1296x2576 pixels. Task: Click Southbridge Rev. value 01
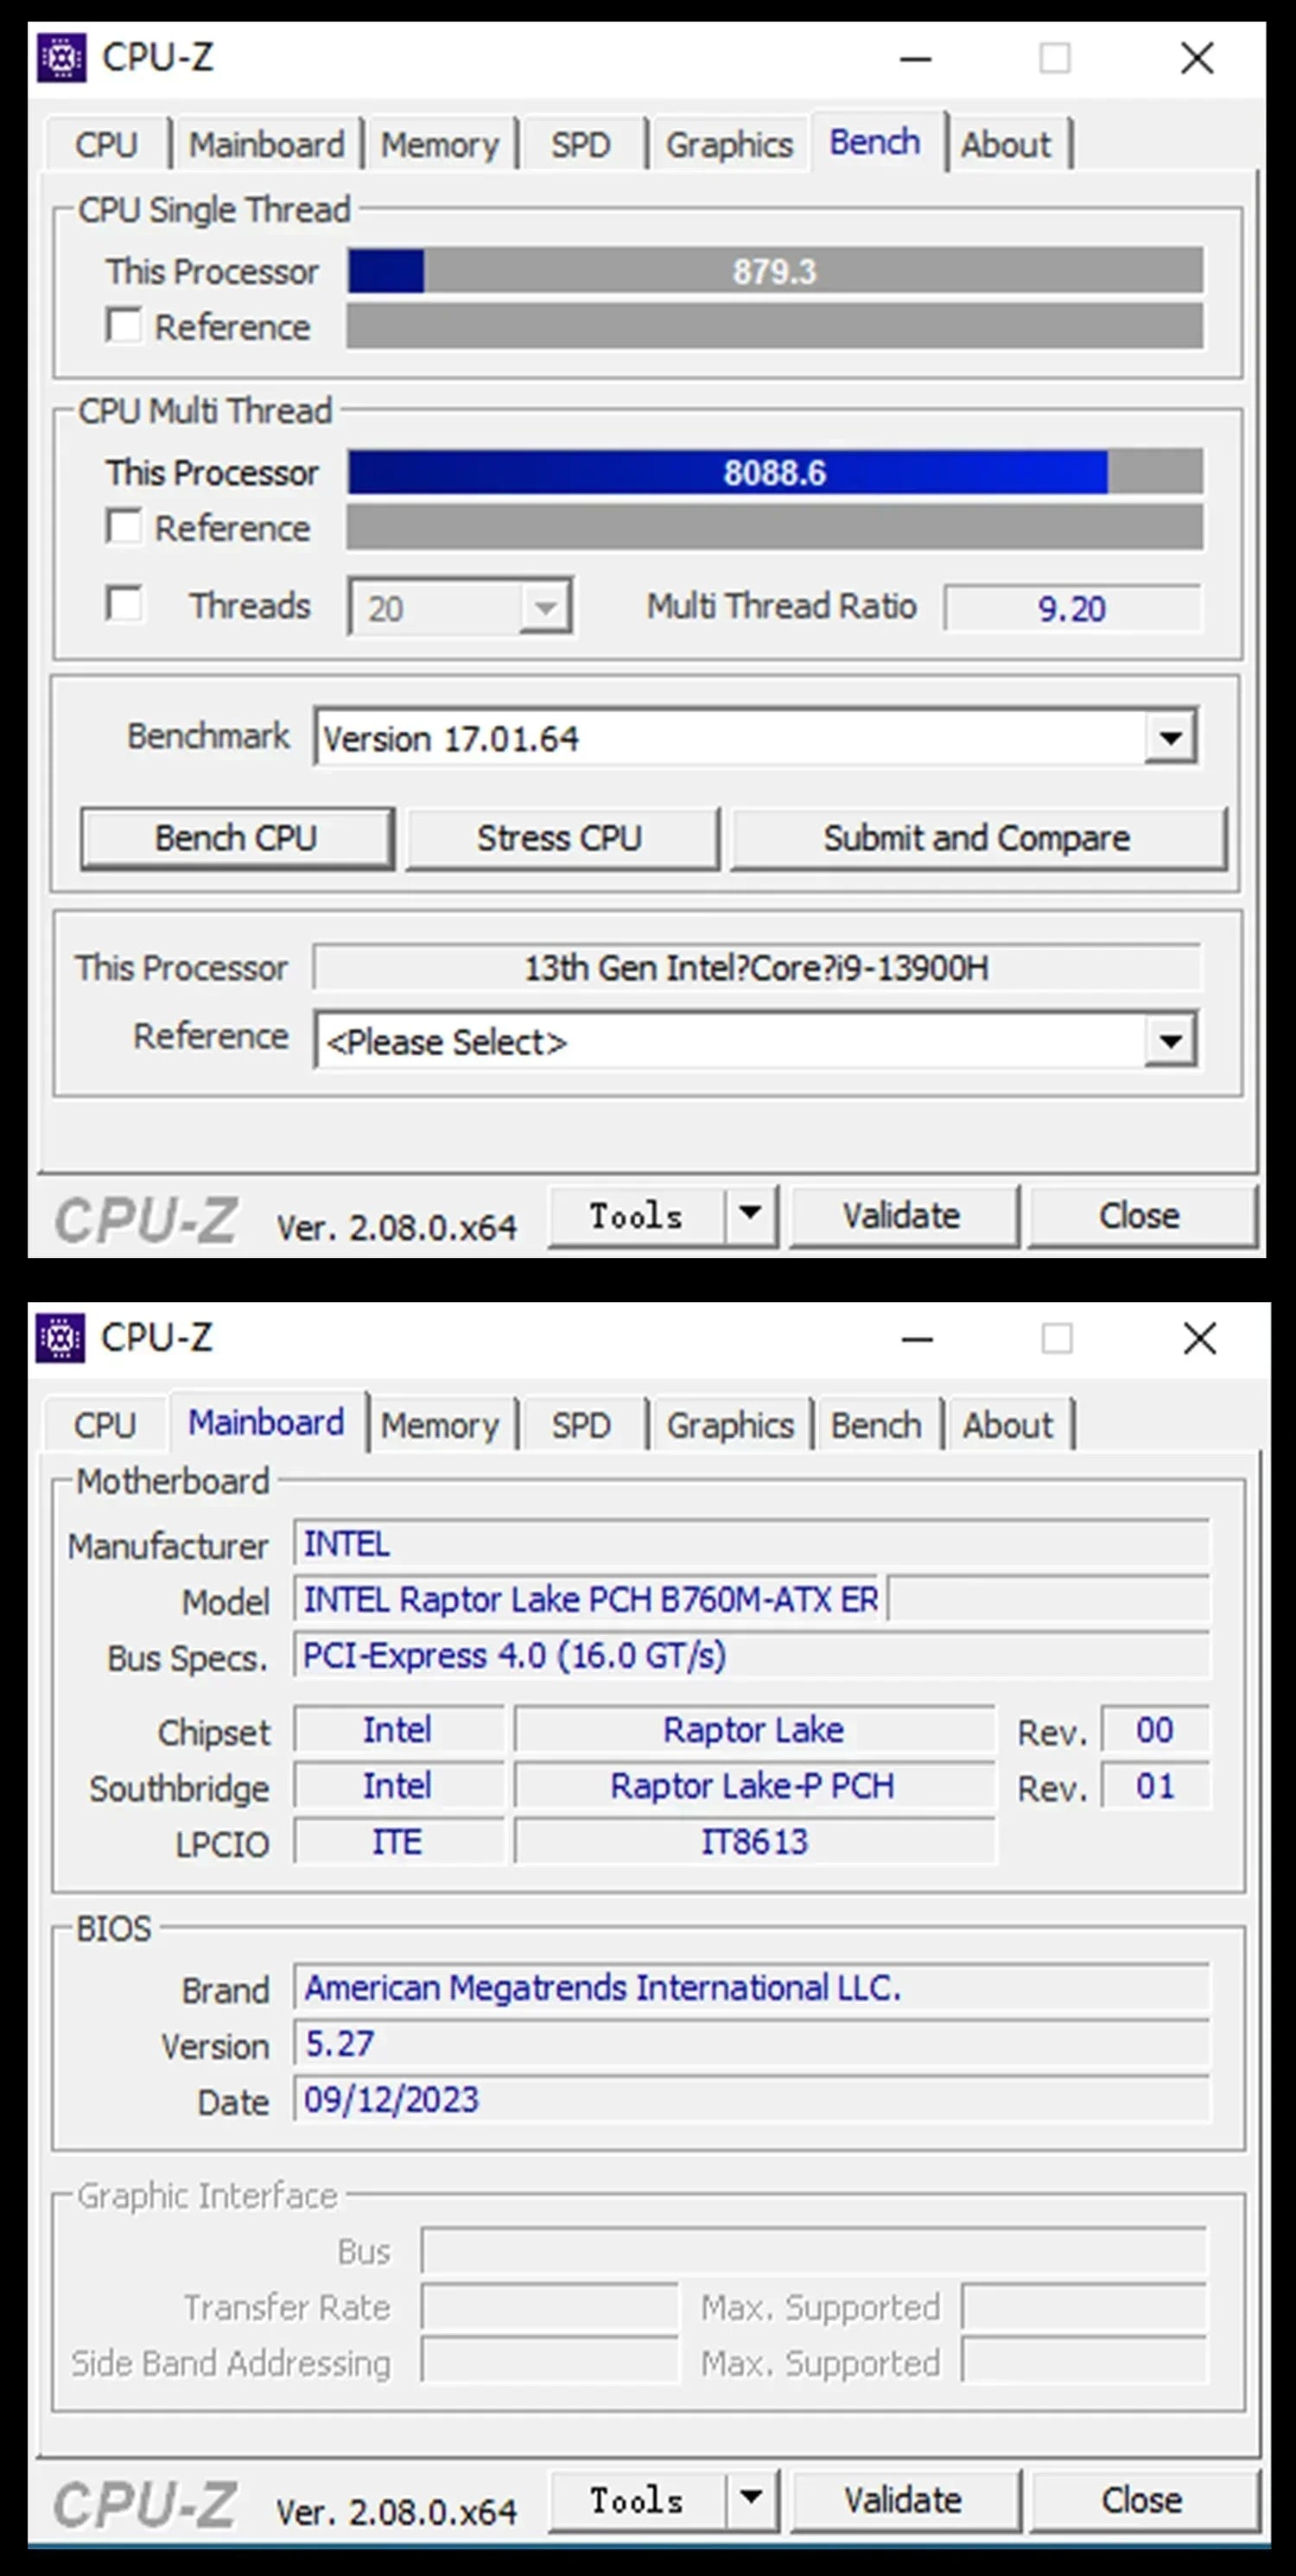[x=1155, y=1786]
